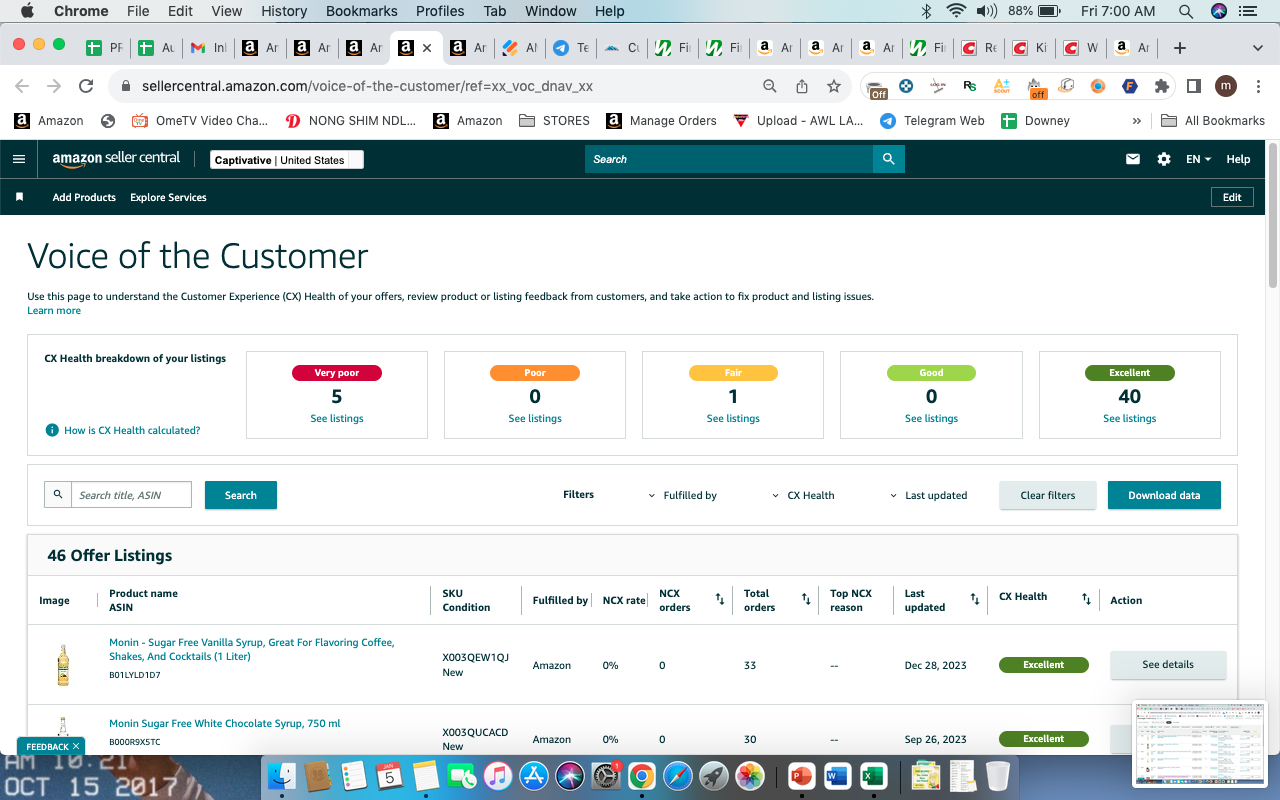Image resolution: width=1280 pixels, height=800 pixels.
Task: Open the History menu in menu bar
Action: (284, 11)
